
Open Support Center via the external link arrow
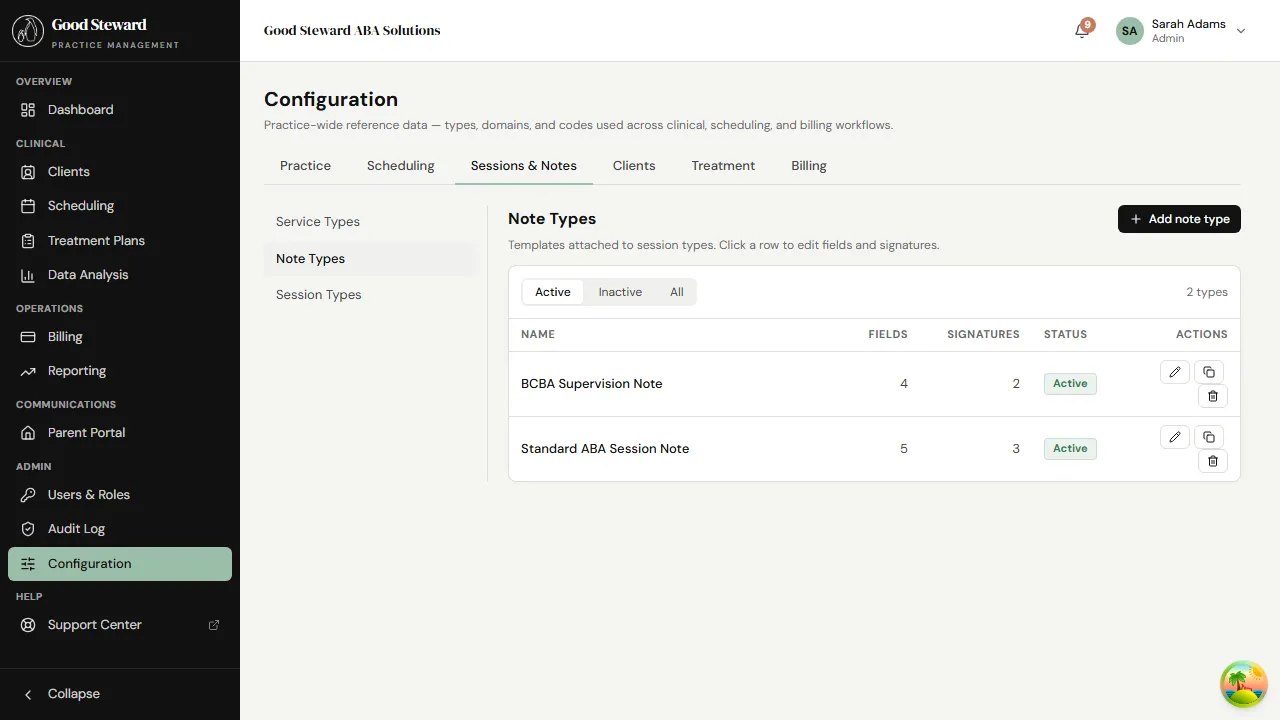click(x=213, y=624)
